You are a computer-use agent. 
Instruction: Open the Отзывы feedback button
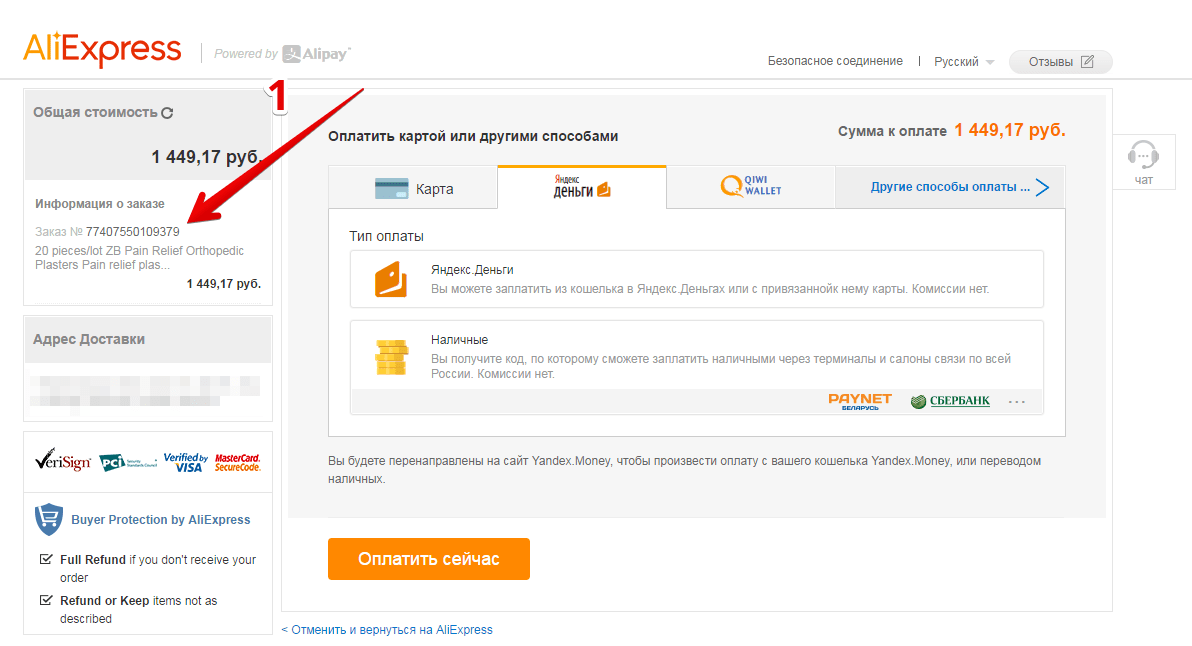[1060, 62]
